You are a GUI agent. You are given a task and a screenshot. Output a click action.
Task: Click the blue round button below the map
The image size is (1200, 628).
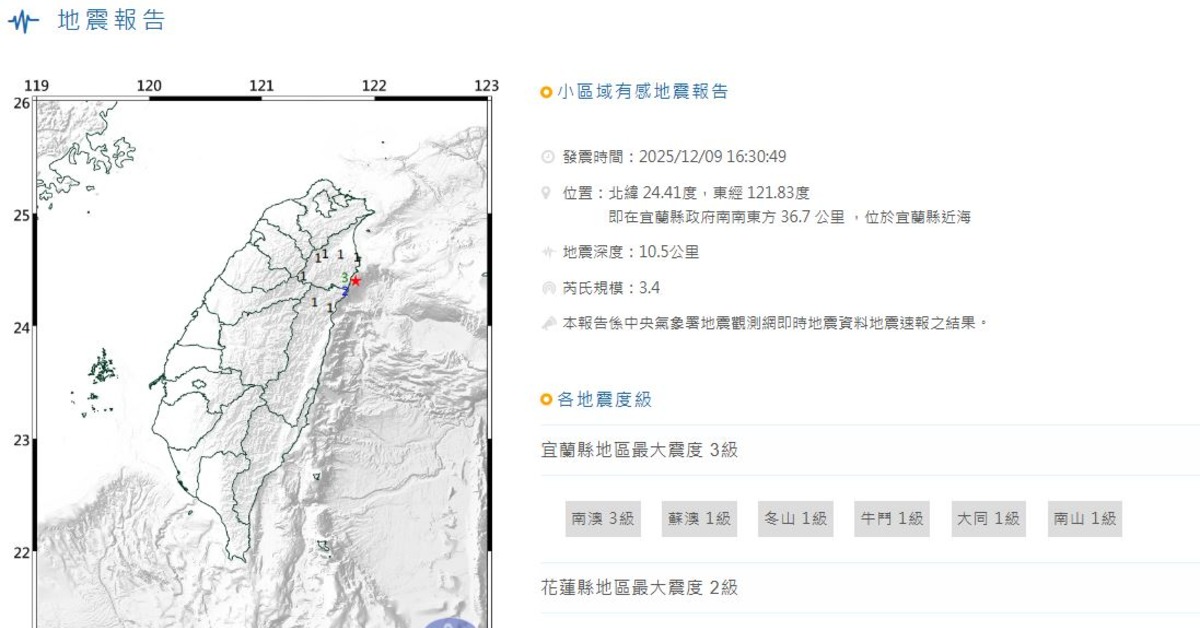tap(450, 622)
